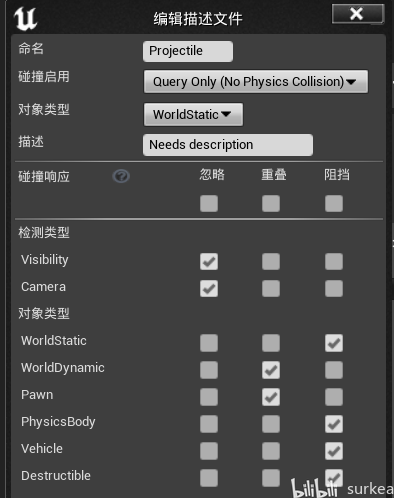Uncheck the Camera 忽略 checkbox

pos(209,288)
